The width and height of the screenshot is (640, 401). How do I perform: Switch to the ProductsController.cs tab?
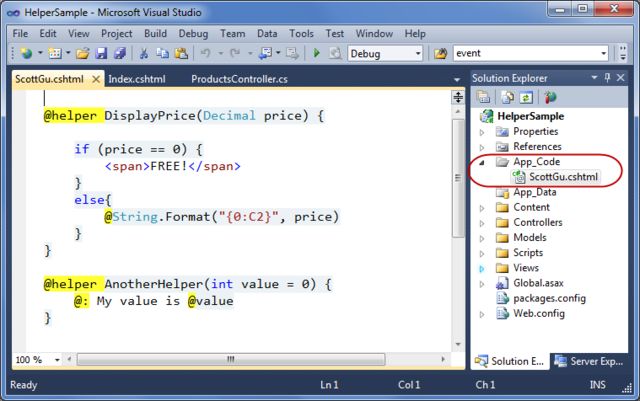click(239, 79)
